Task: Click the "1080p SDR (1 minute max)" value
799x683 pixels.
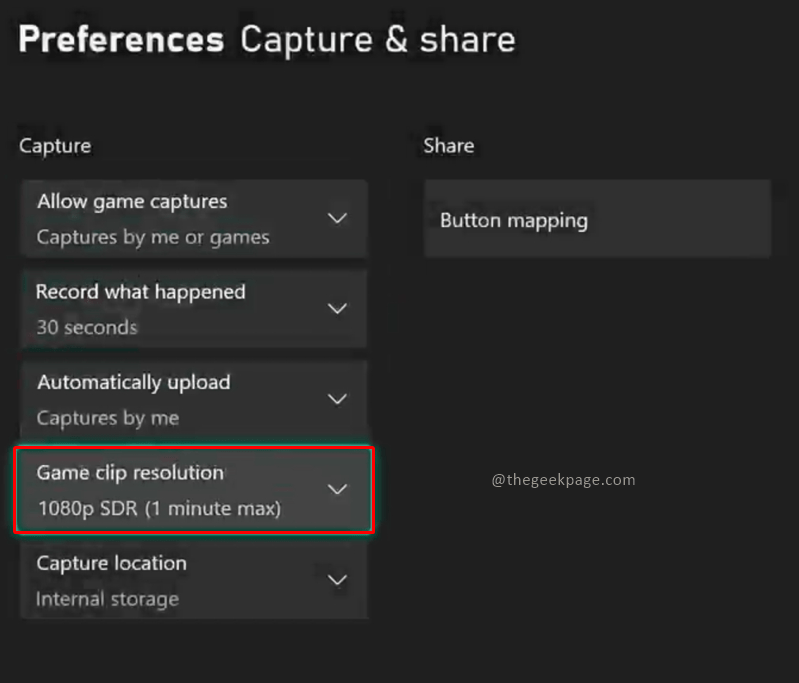Action: point(159,508)
